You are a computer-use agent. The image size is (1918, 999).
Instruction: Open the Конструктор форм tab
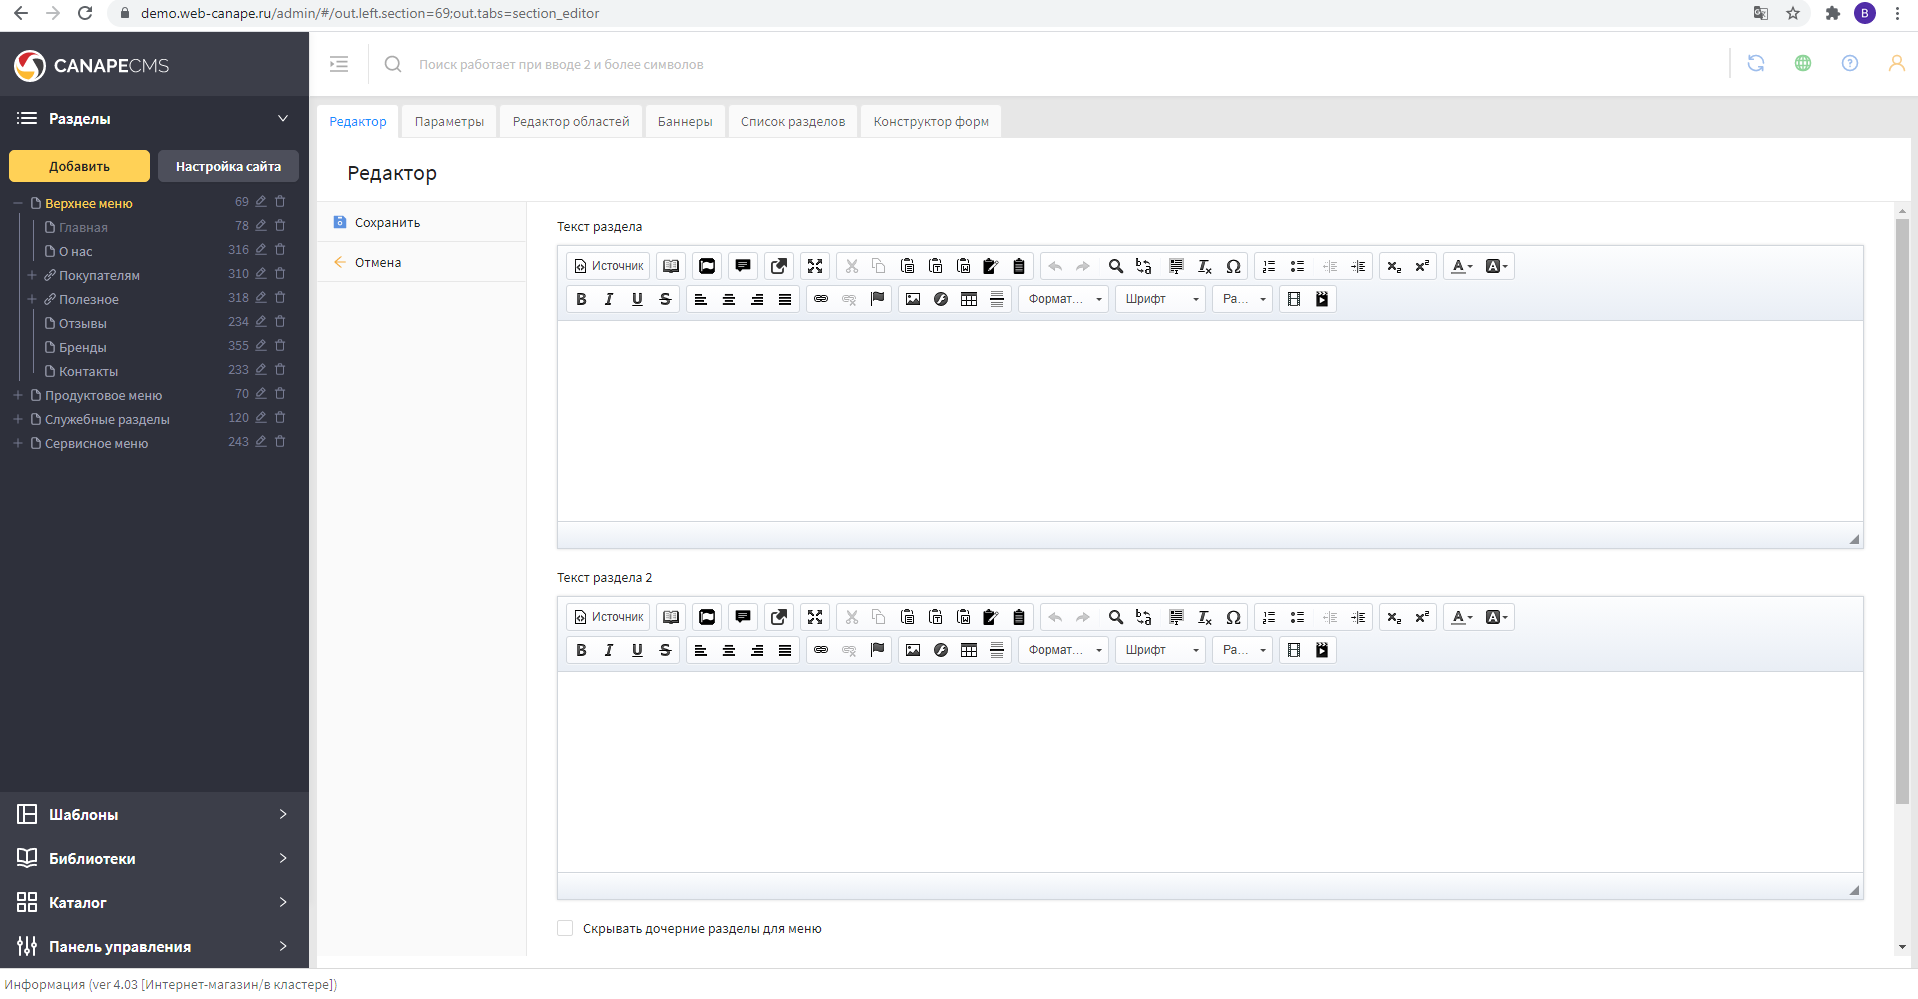[930, 122]
